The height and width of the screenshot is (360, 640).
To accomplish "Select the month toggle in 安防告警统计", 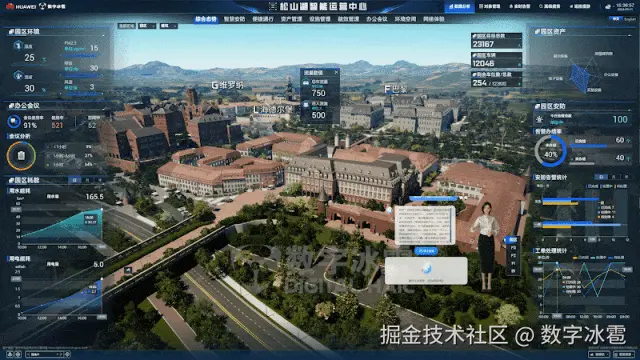I will 613,177.
